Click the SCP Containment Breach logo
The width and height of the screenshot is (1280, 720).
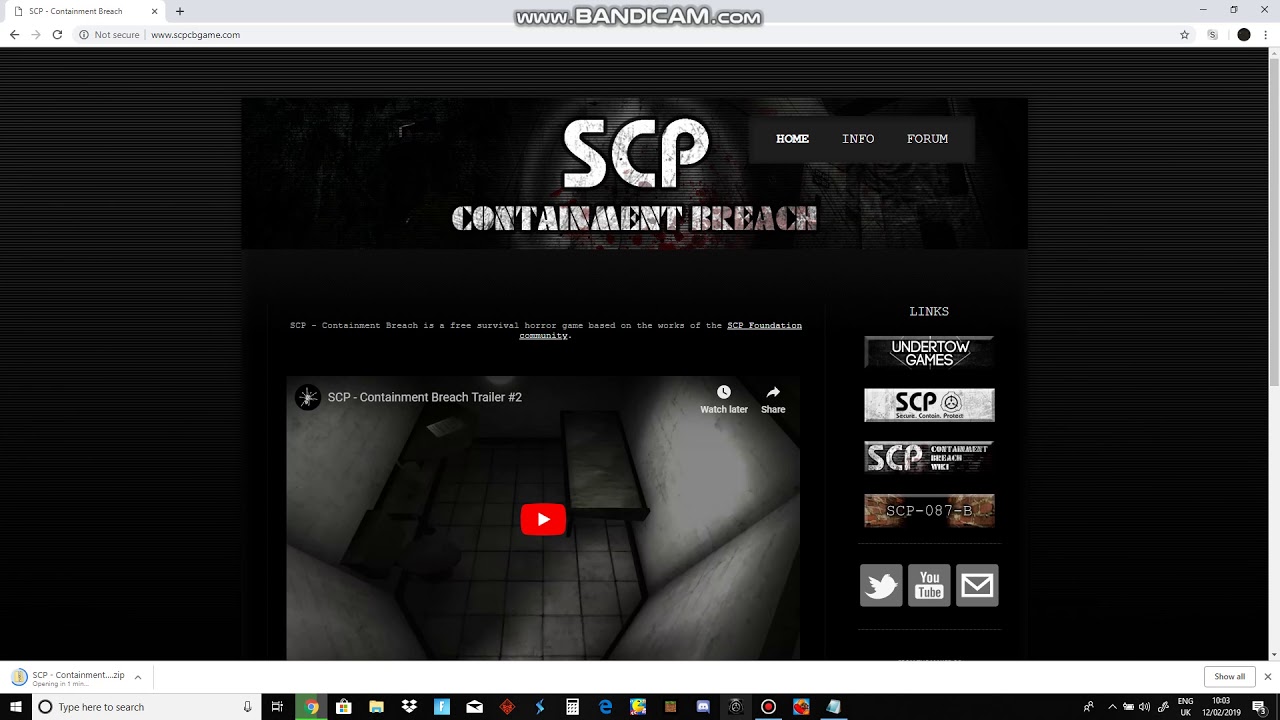pos(635,175)
